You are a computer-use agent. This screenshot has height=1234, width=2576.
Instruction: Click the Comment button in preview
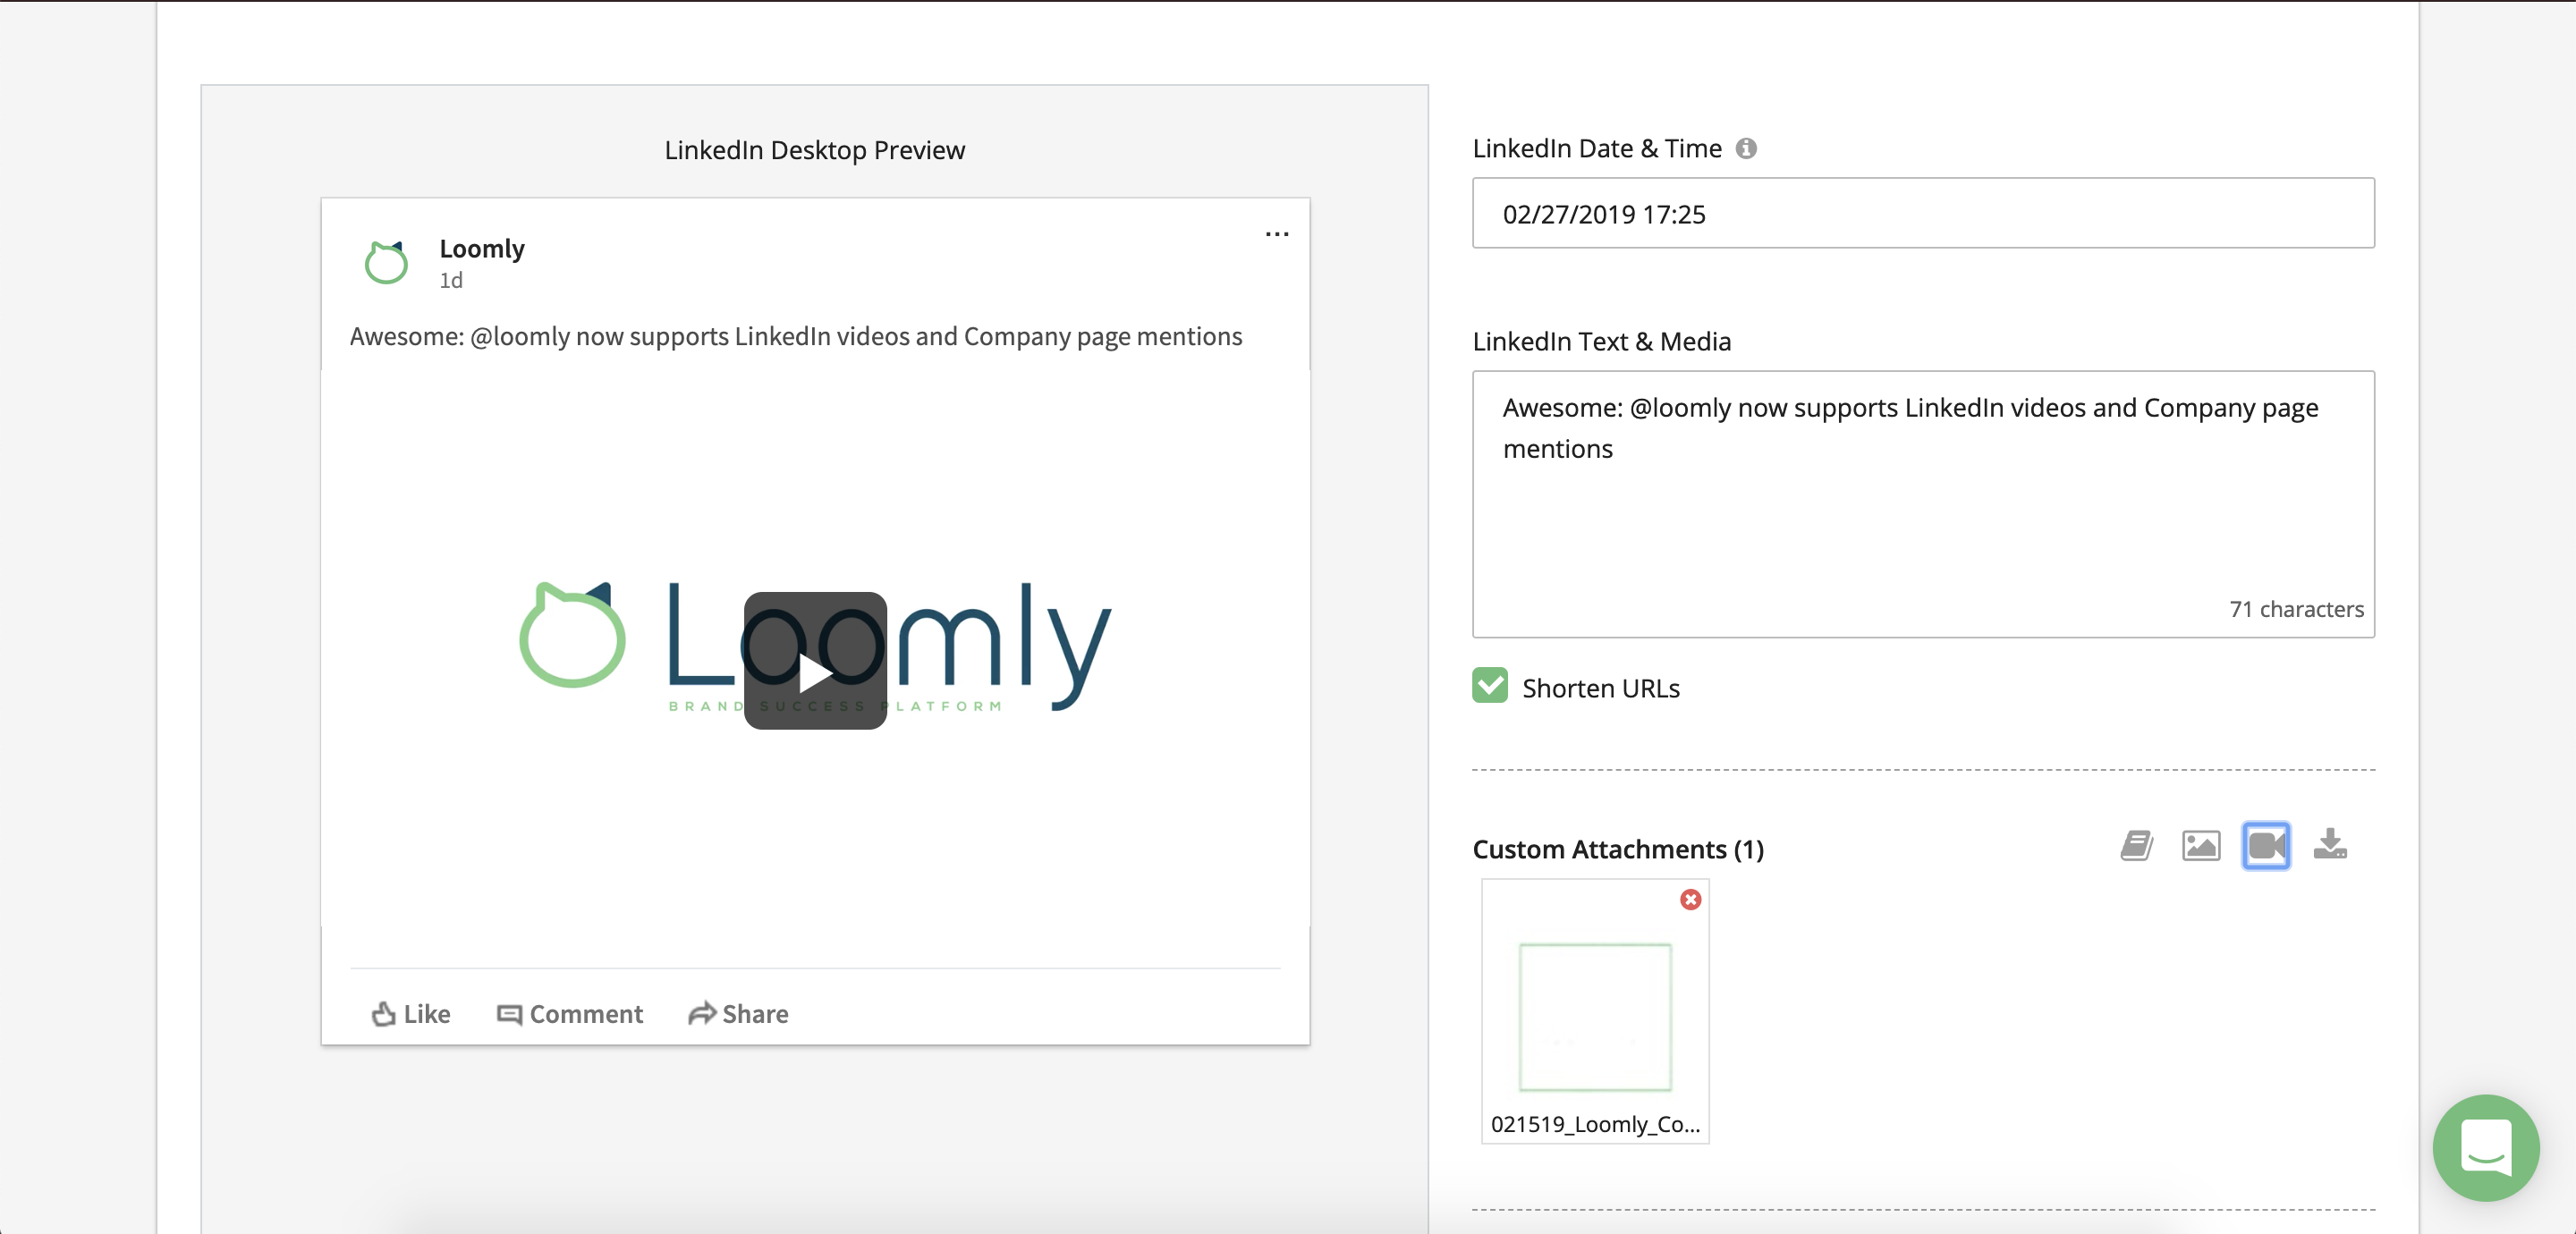570,1013
